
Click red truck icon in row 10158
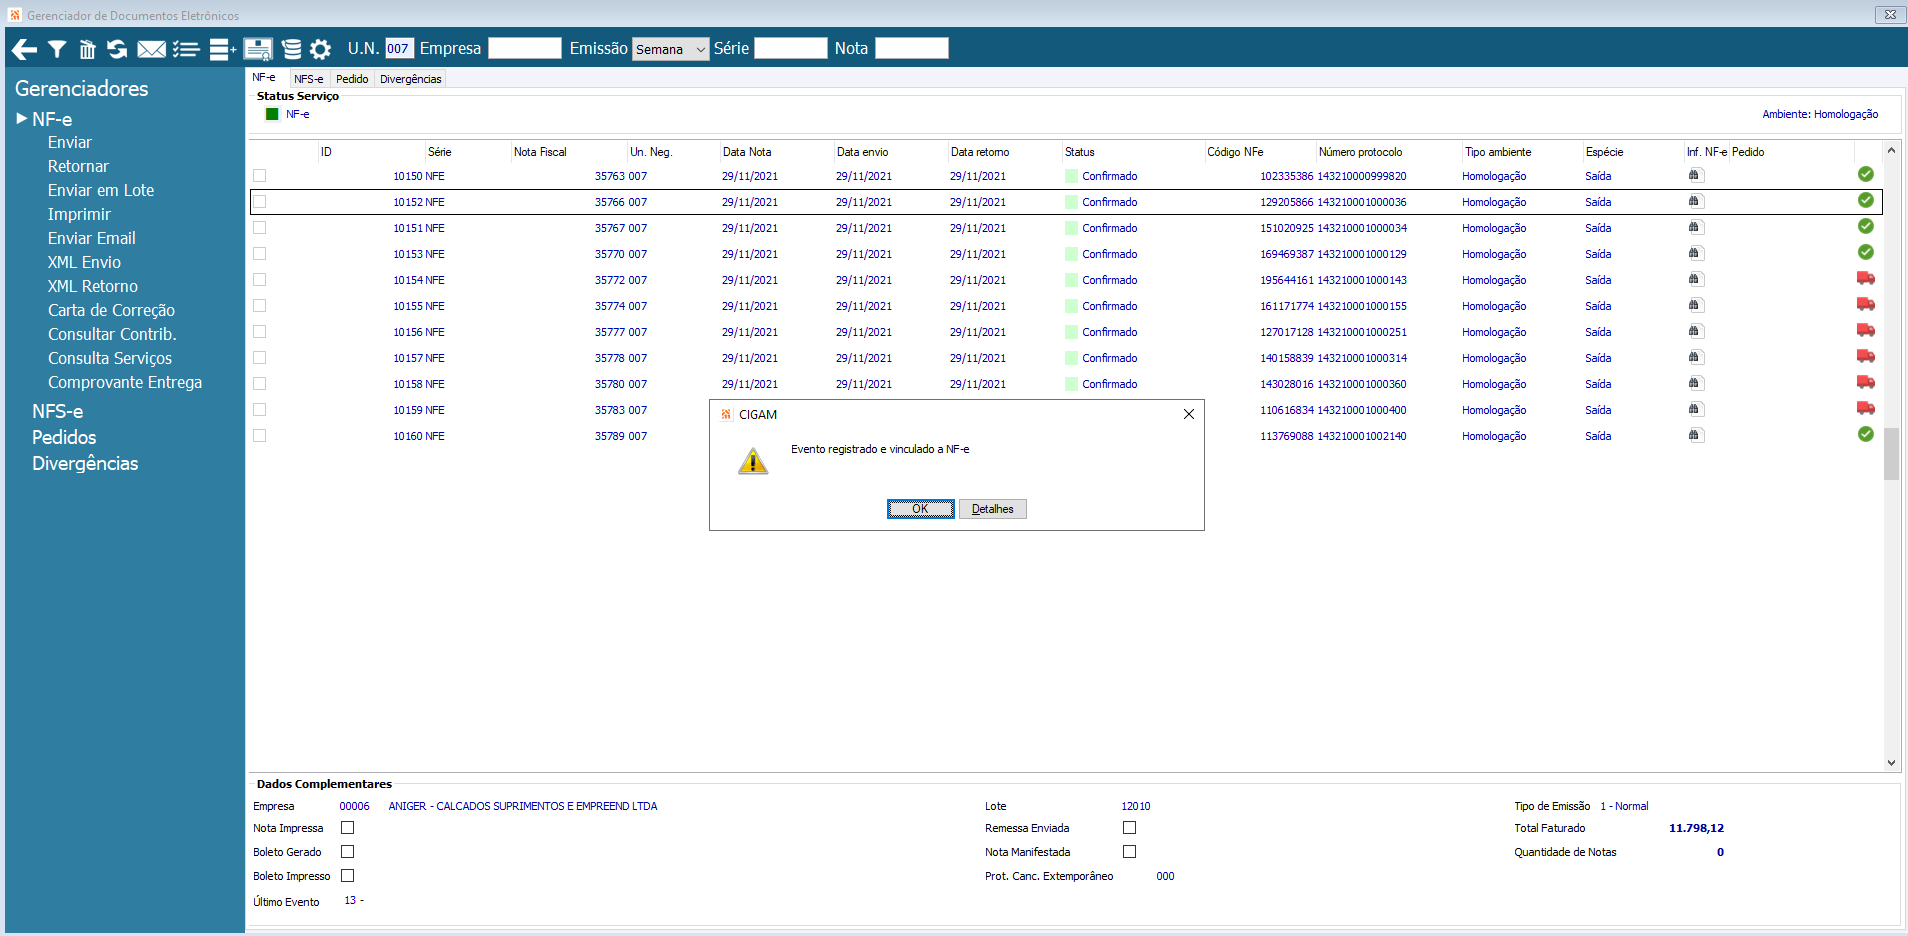coord(1866,382)
